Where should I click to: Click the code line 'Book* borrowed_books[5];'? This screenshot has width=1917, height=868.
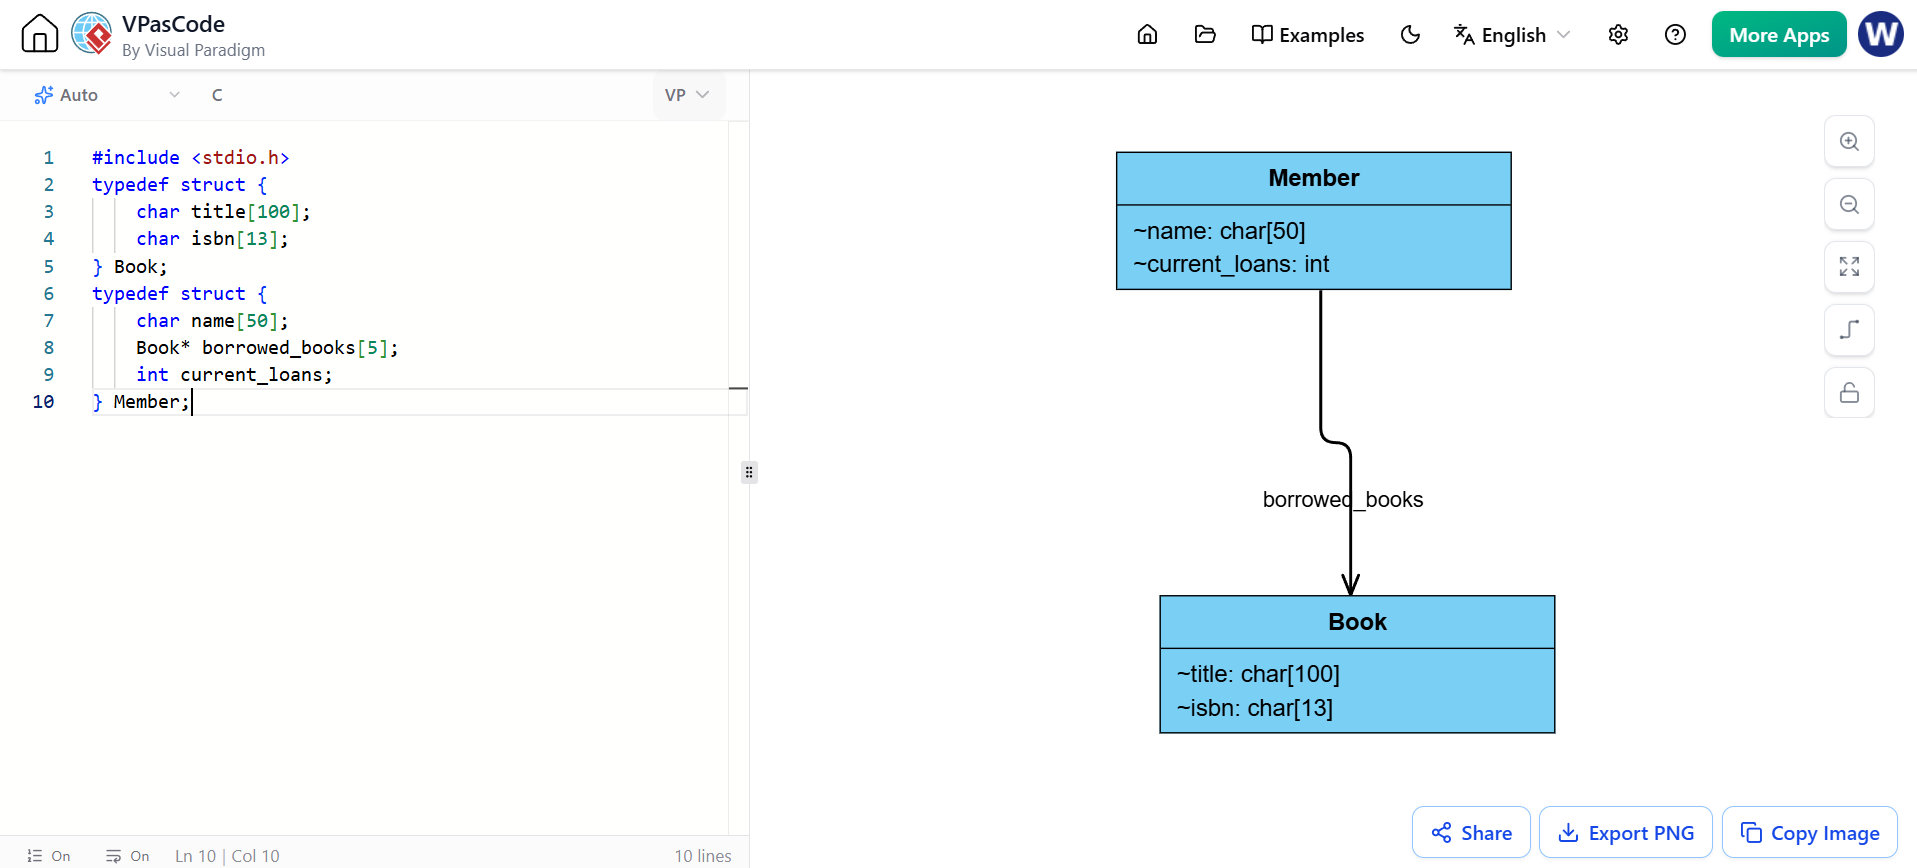267,348
